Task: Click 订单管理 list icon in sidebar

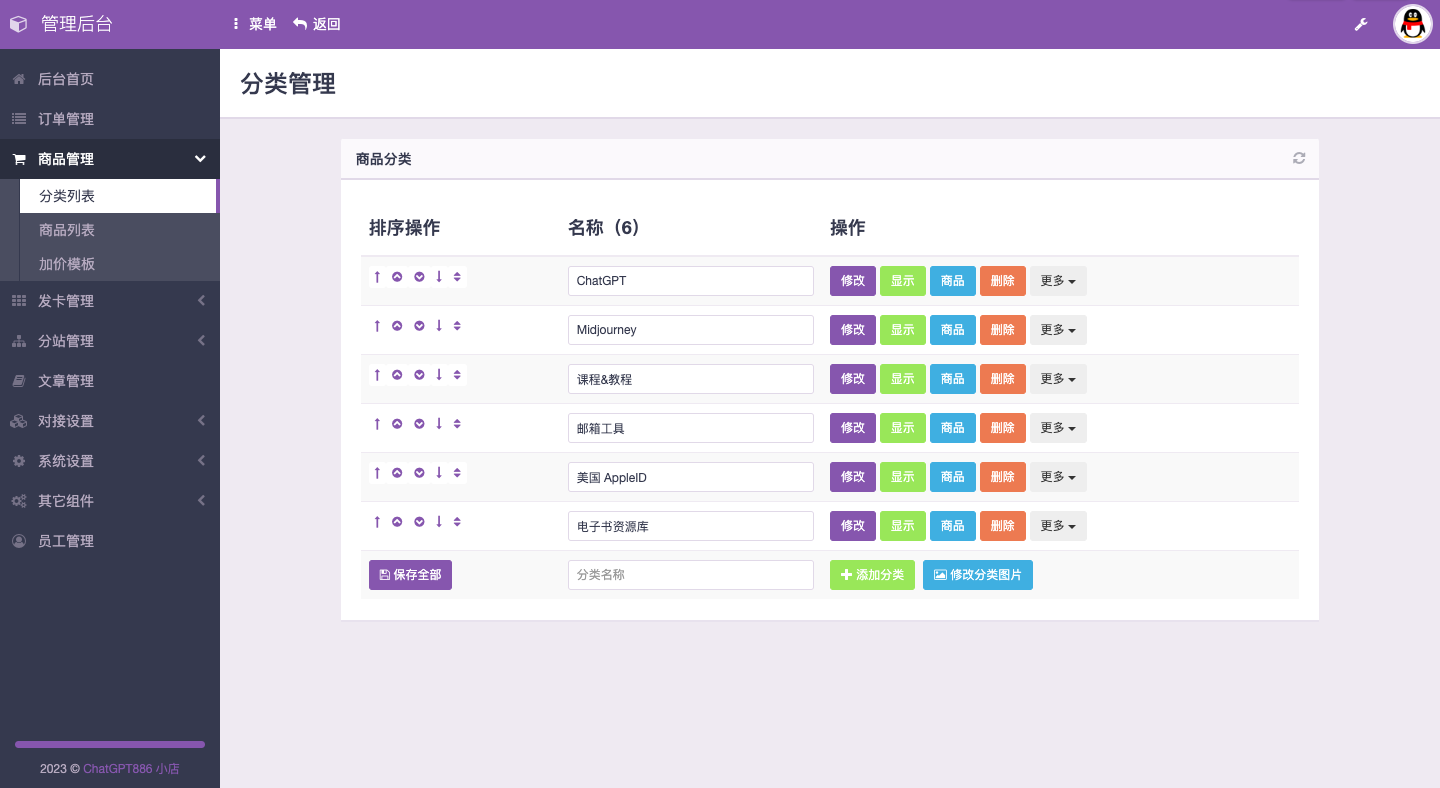Action: click(x=18, y=119)
